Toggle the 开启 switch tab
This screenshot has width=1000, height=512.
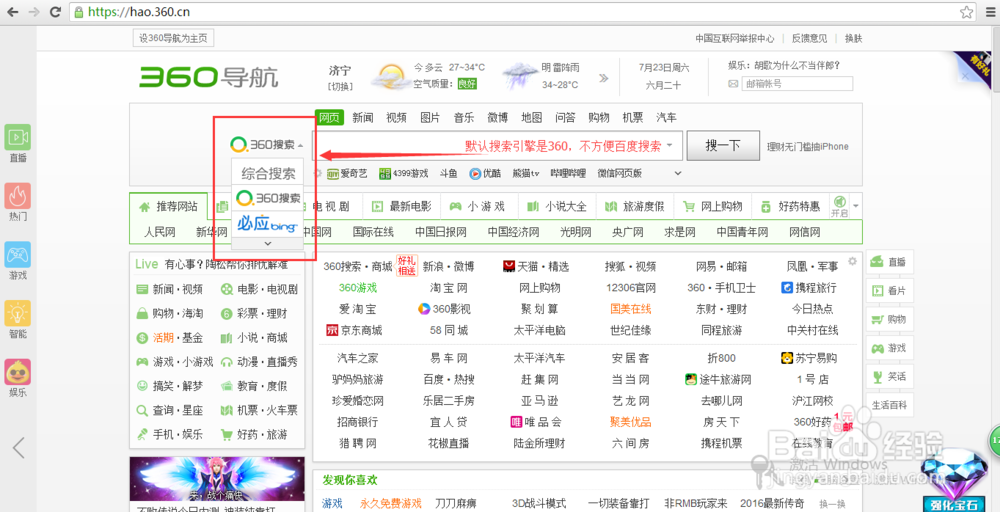pos(839,207)
